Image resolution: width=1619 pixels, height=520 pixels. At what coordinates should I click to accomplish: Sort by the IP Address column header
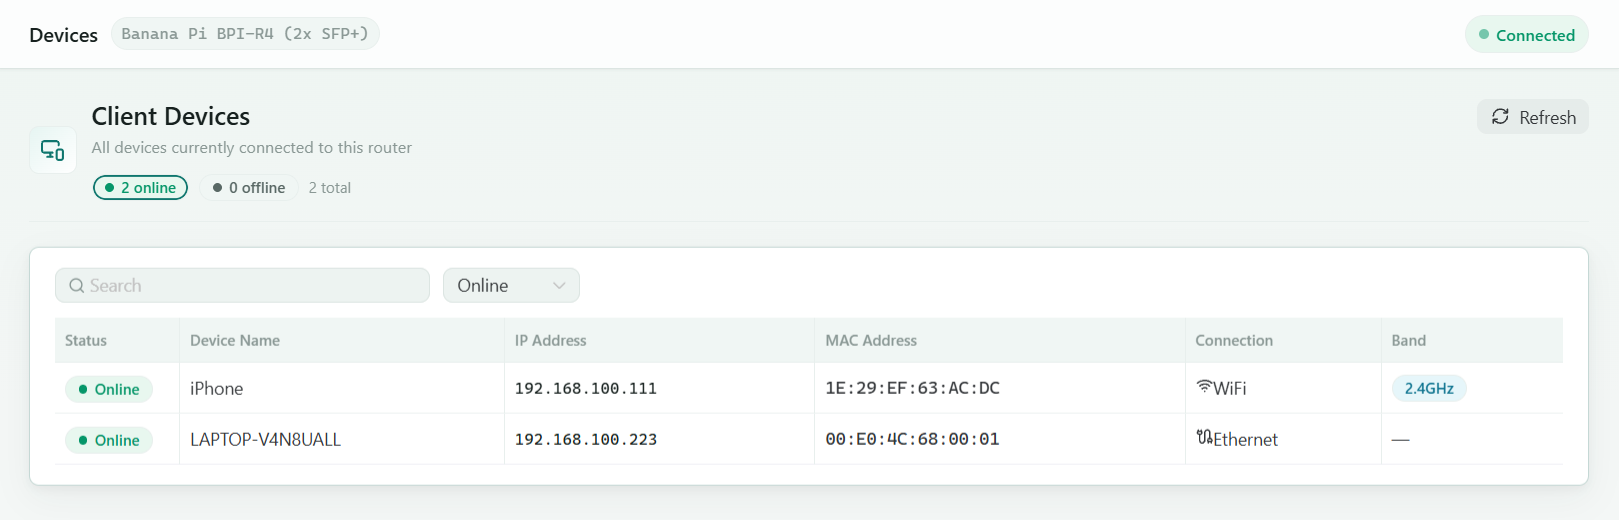(550, 340)
